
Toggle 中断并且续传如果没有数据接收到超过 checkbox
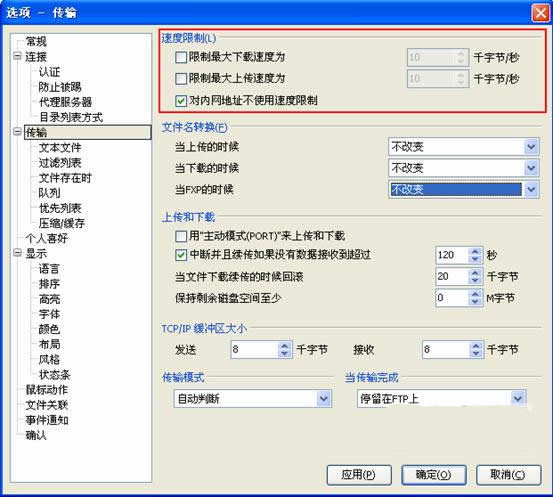pyautogui.click(x=181, y=255)
